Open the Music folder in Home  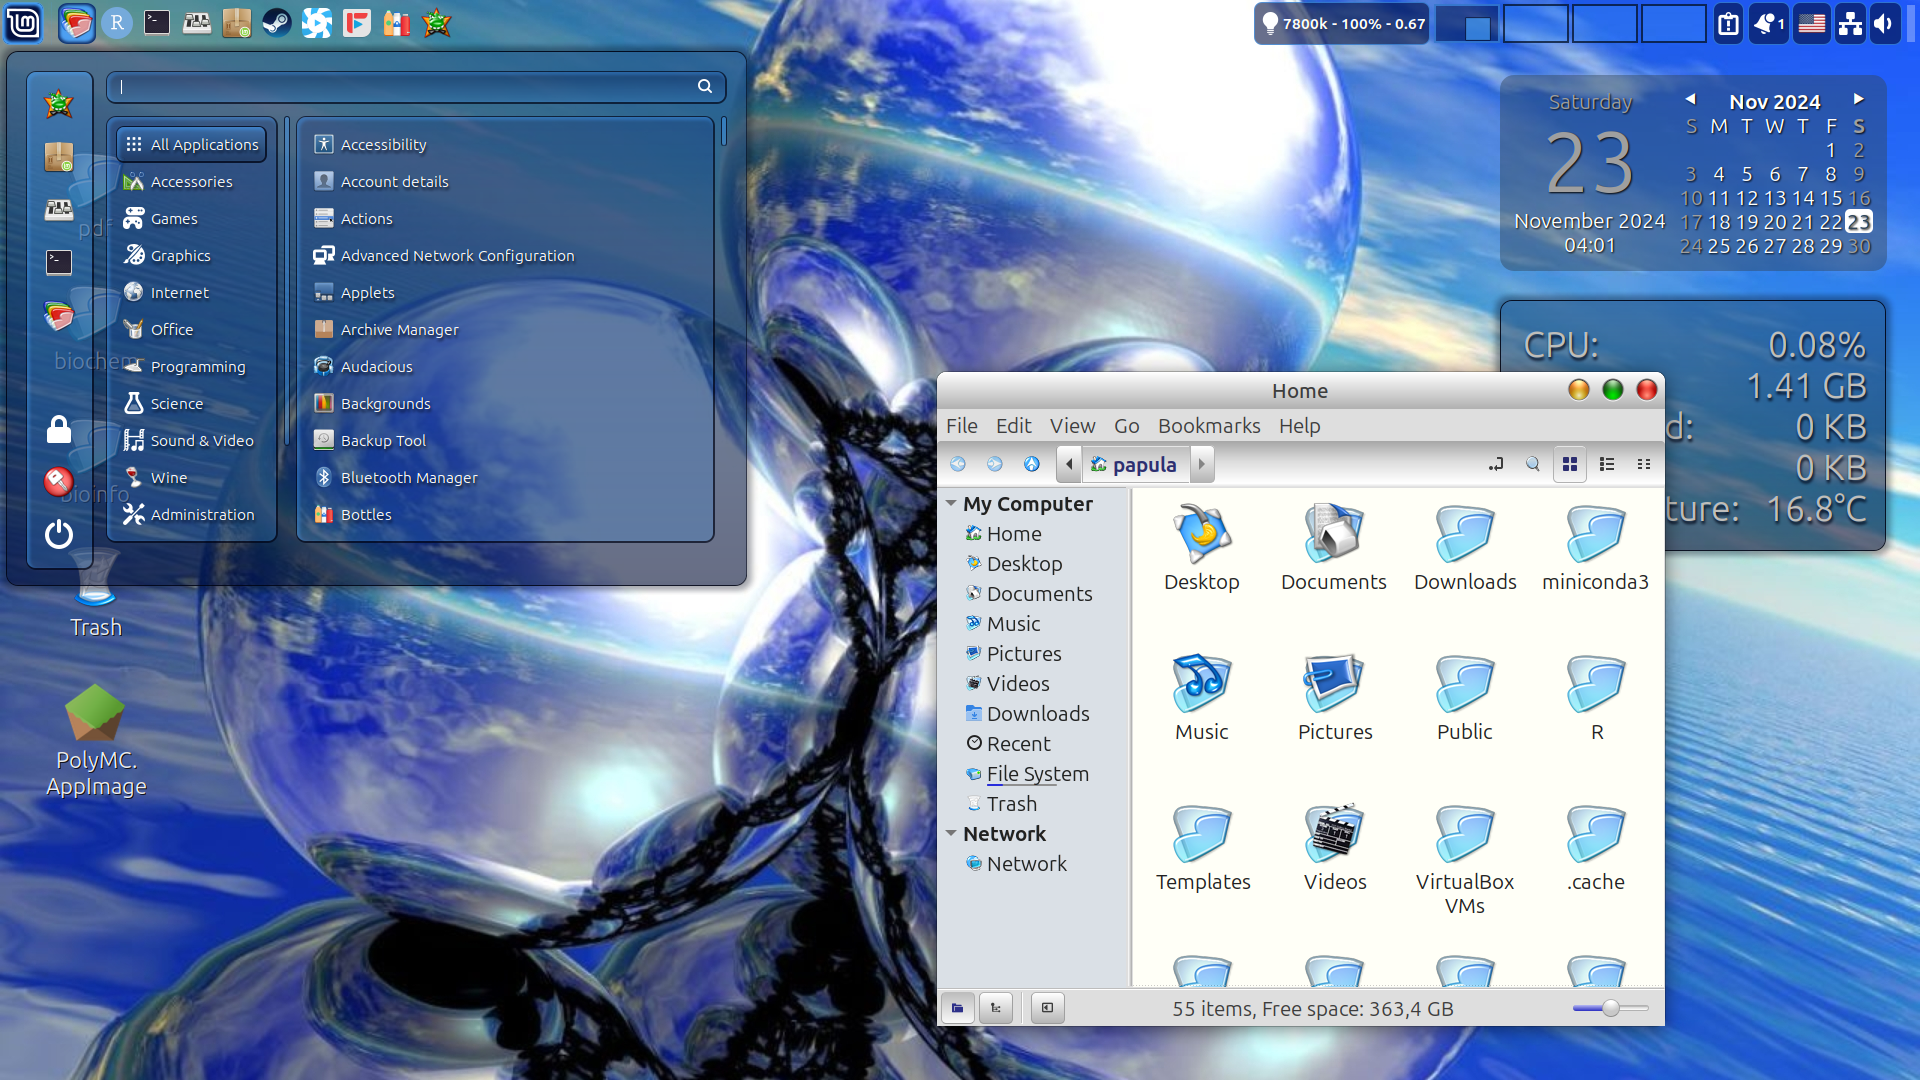[x=1202, y=697]
